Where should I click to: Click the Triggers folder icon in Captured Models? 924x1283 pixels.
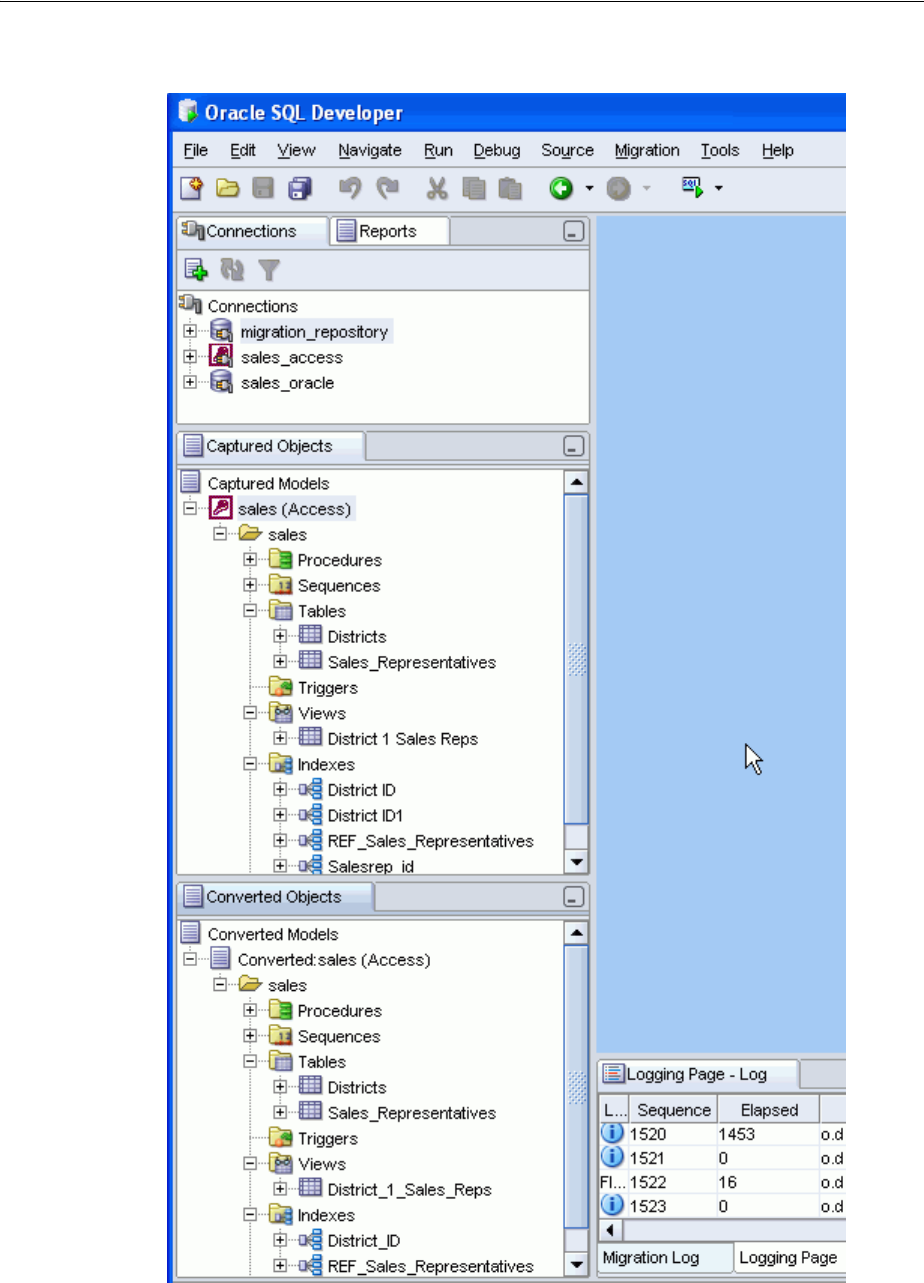[280, 688]
